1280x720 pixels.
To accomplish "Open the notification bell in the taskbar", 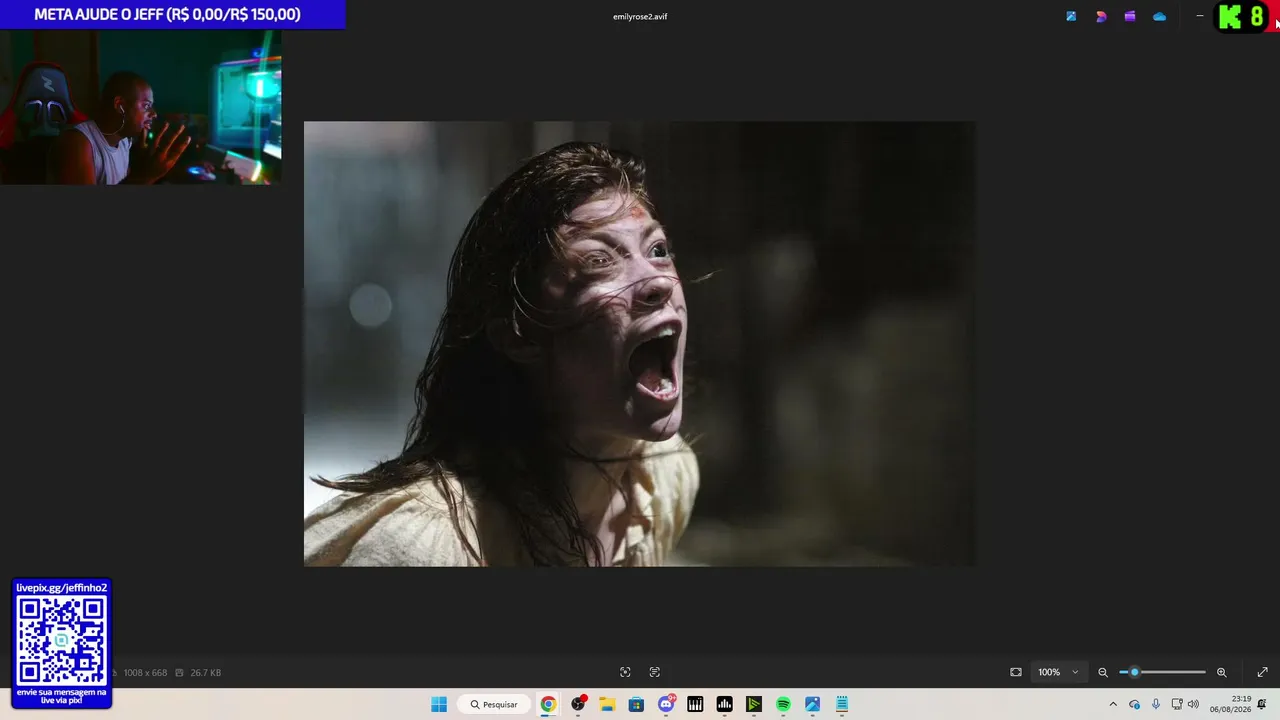I will click(1262, 704).
